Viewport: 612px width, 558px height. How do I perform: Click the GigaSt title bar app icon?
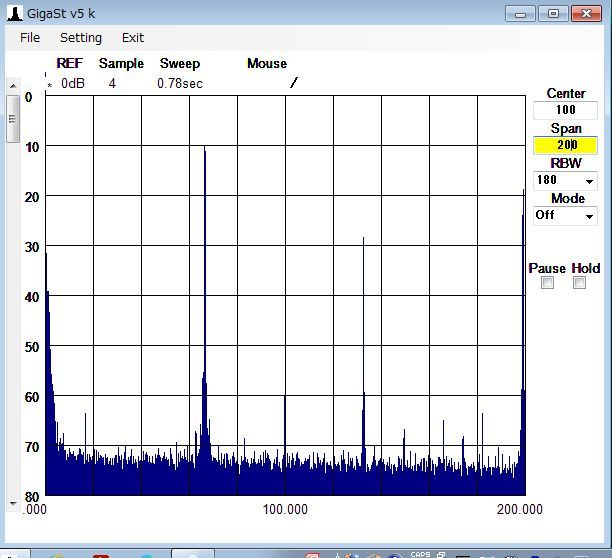coord(15,13)
